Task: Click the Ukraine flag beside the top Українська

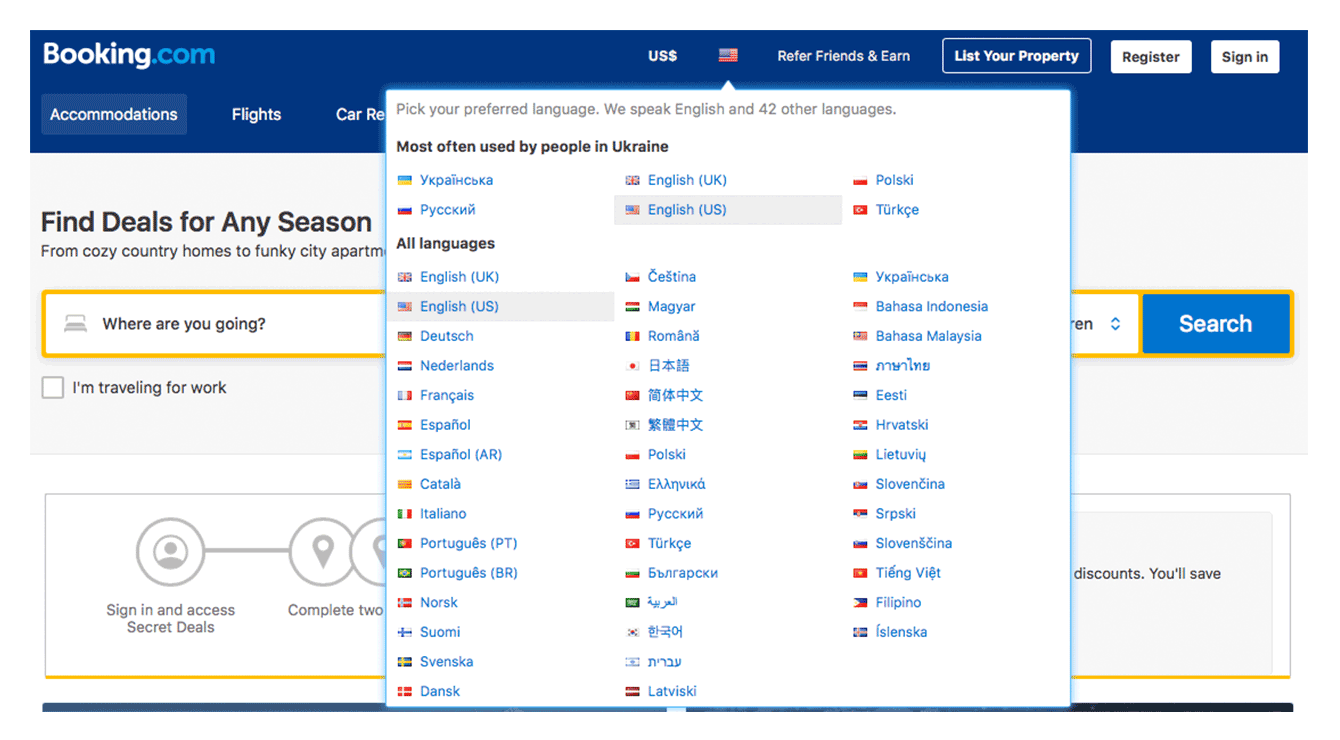Action: tap(405, 181)
